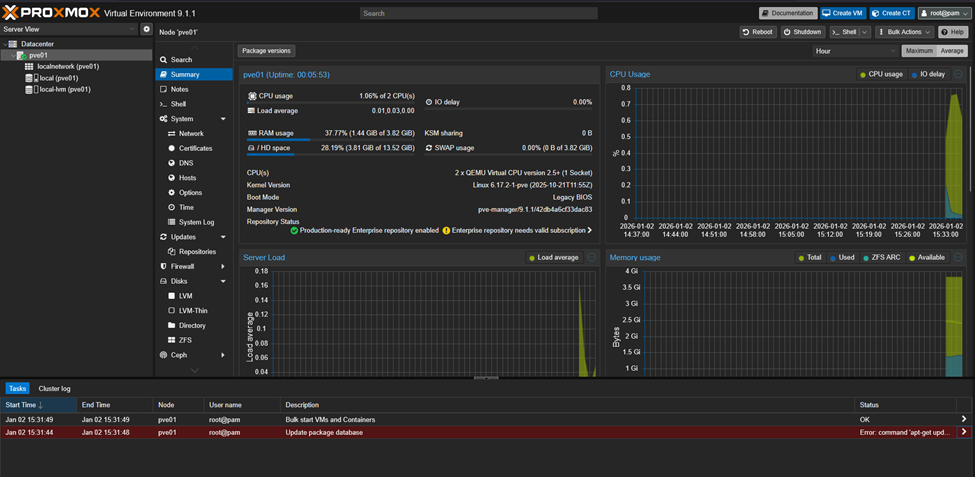Collapse the Datacenter tree node
The image size is (975, 477).
[5, 44]
